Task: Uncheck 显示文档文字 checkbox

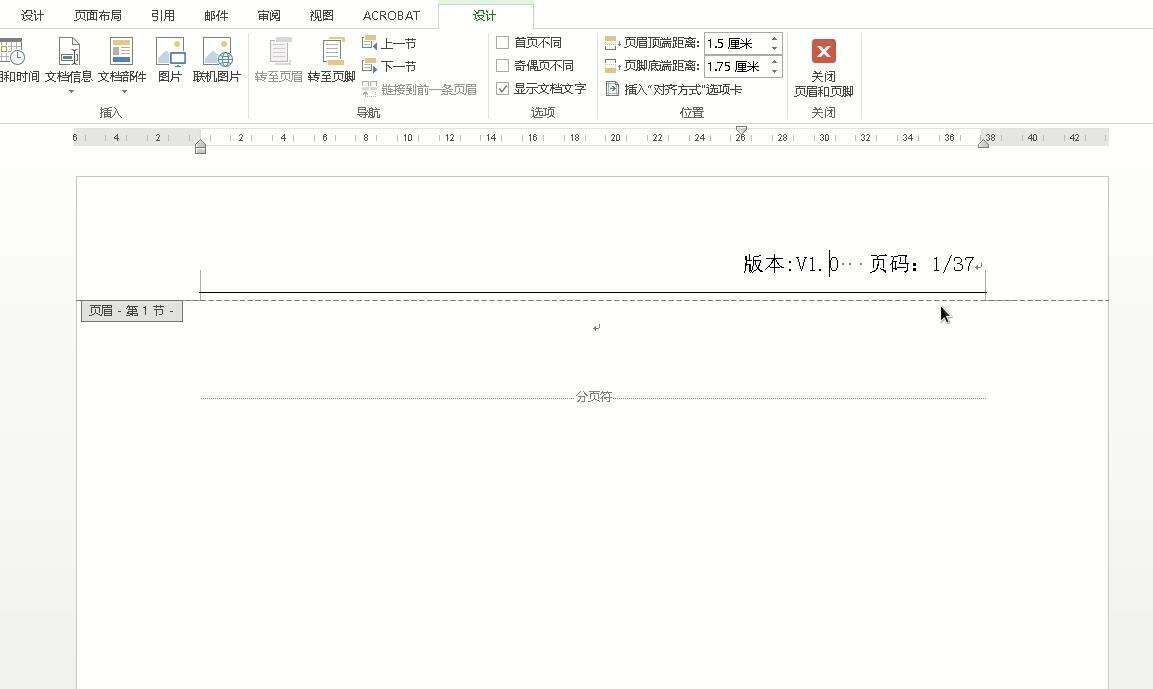Action: point(503,89)
